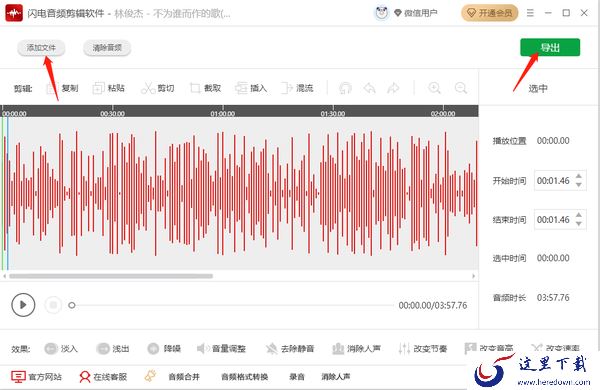This screenshot has width=600, height=390.
Task: Apply the 淡出 fade-out effect
Action: point(112,349)
